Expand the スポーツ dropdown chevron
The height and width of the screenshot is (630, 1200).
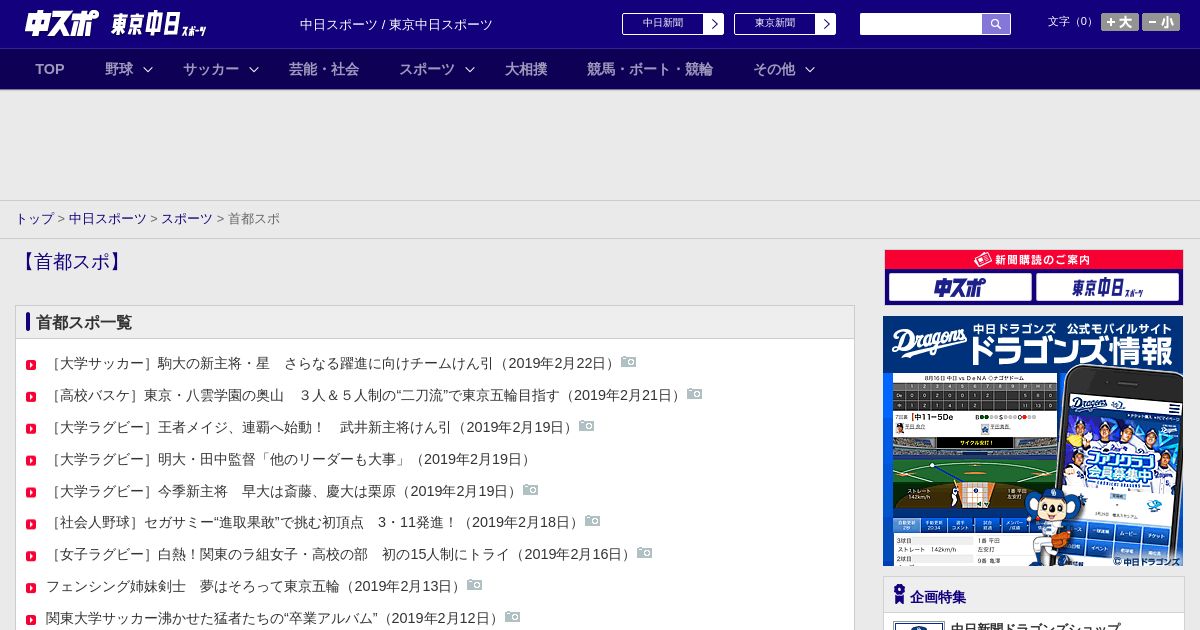[x=470, y=69]
